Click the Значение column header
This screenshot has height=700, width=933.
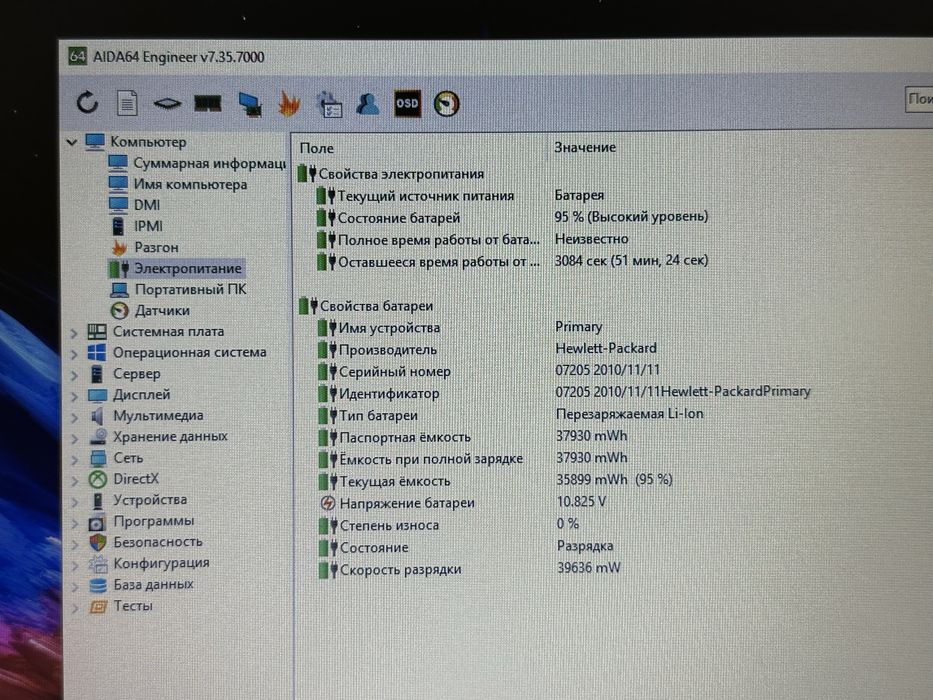pyautogui.click(x=585, y=147)
